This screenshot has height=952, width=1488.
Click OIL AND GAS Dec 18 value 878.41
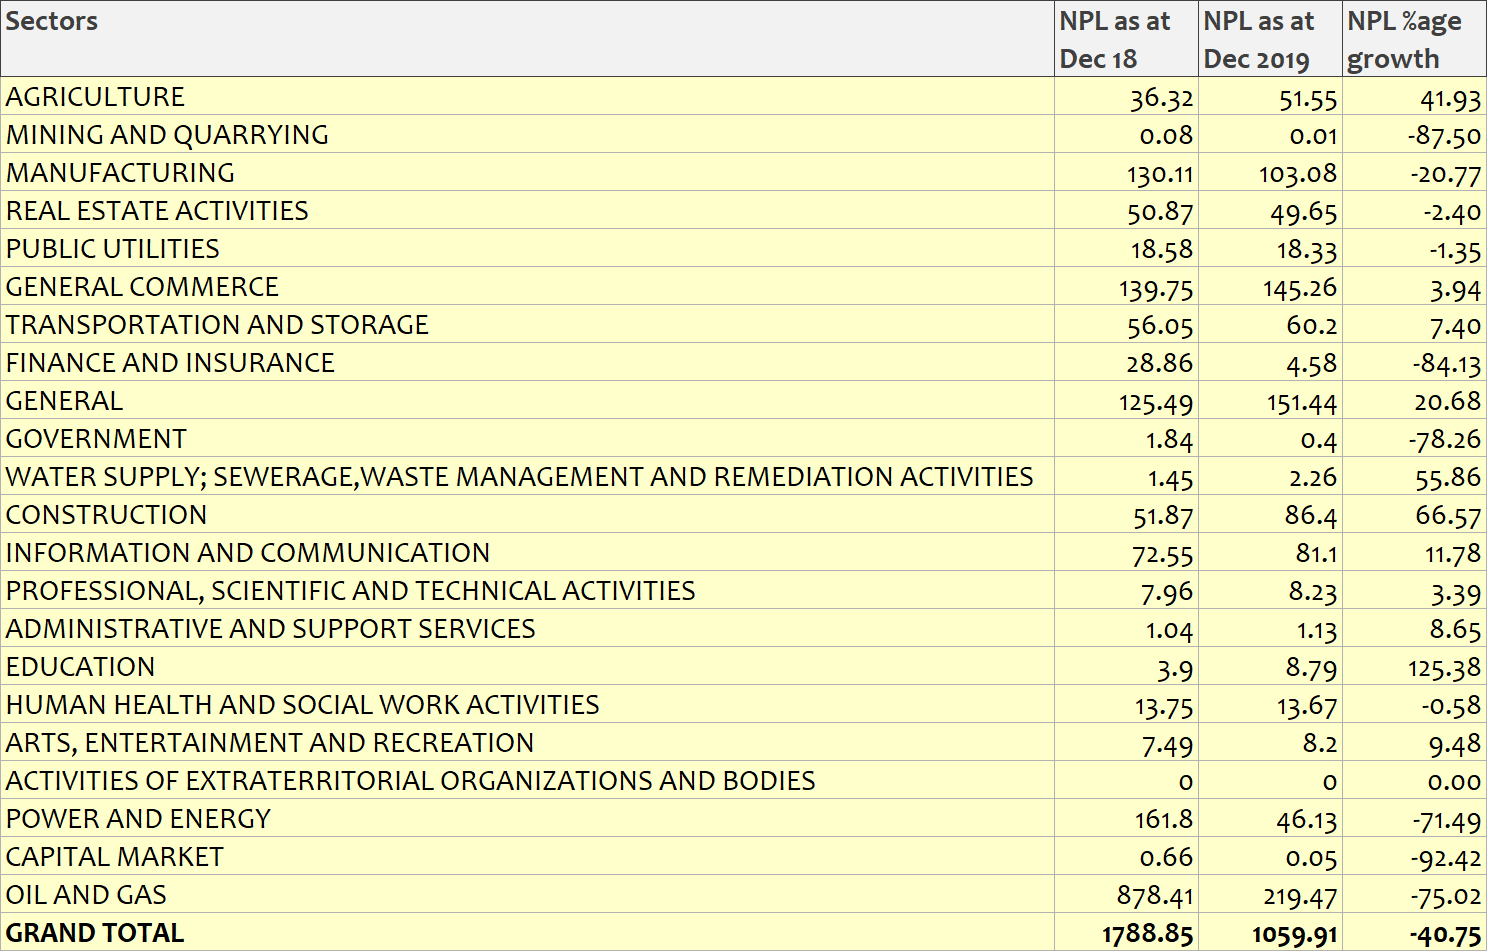click(1155, 896)
